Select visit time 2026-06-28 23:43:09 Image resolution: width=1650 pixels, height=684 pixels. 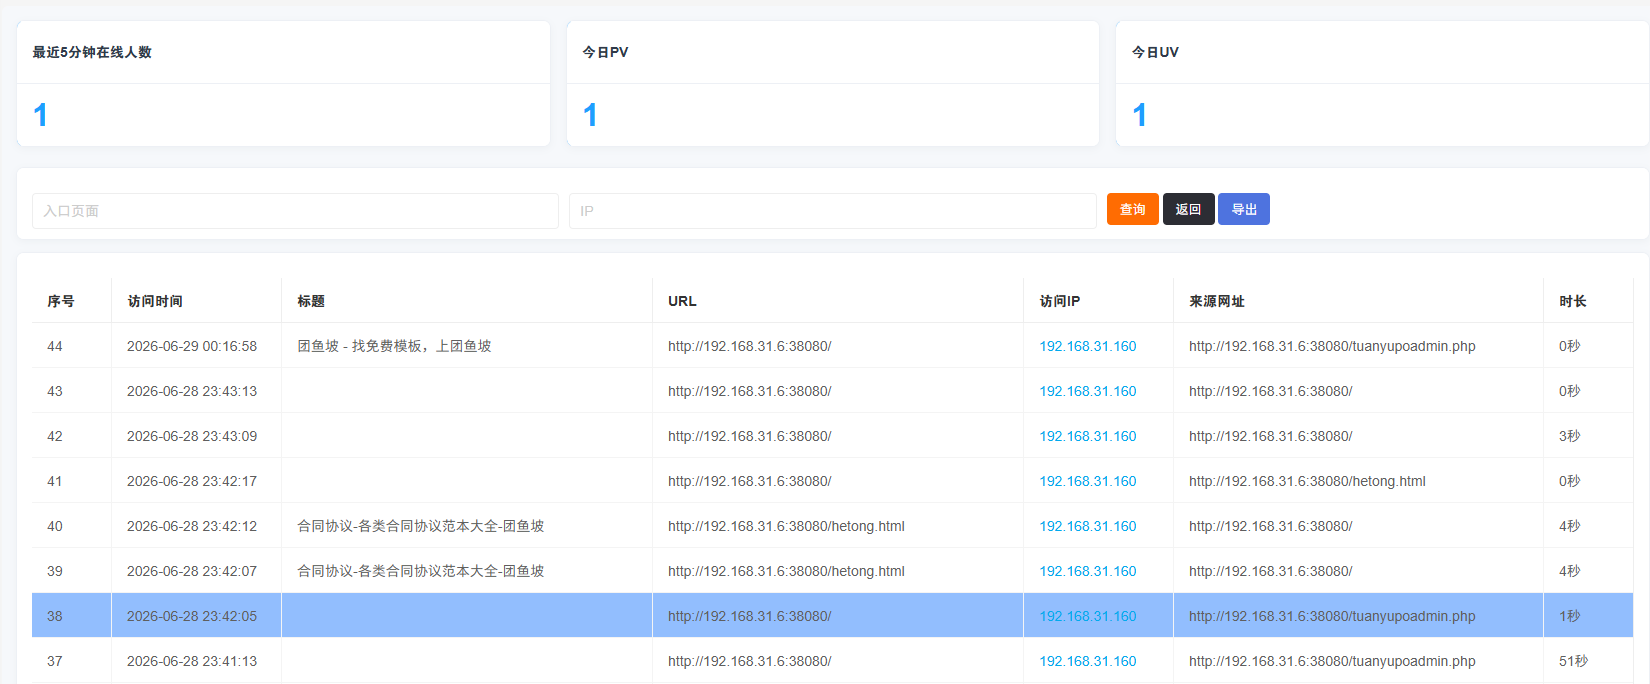click(192, 436)
